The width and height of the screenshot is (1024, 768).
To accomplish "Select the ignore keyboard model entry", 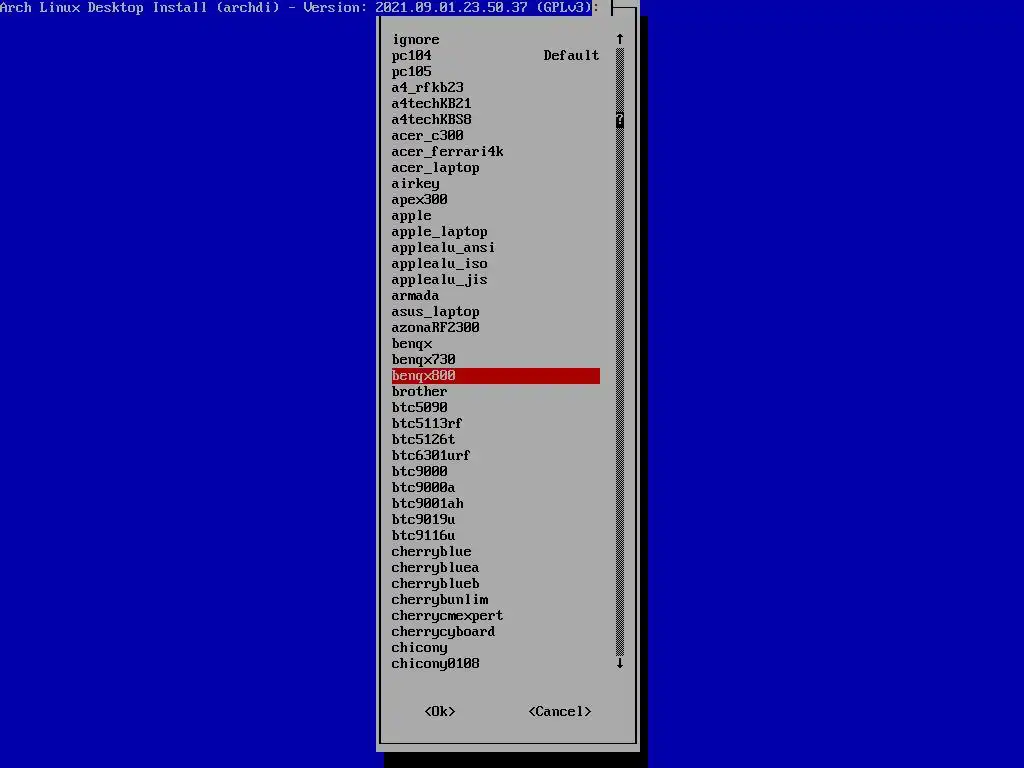I will (x=496, y=40).
